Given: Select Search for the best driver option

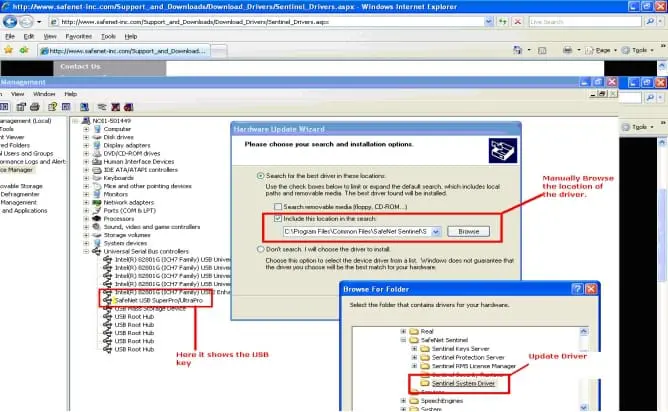Looking at the screenshot, I should tap(261, 175).
